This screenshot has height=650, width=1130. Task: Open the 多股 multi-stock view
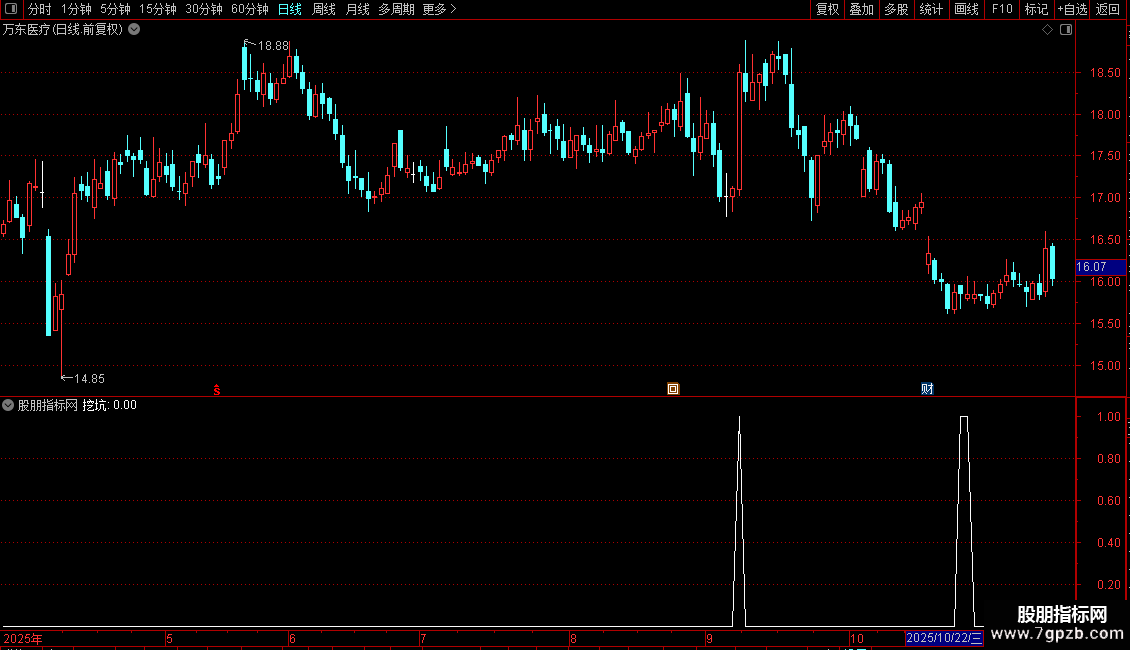(x=896, y=9)
